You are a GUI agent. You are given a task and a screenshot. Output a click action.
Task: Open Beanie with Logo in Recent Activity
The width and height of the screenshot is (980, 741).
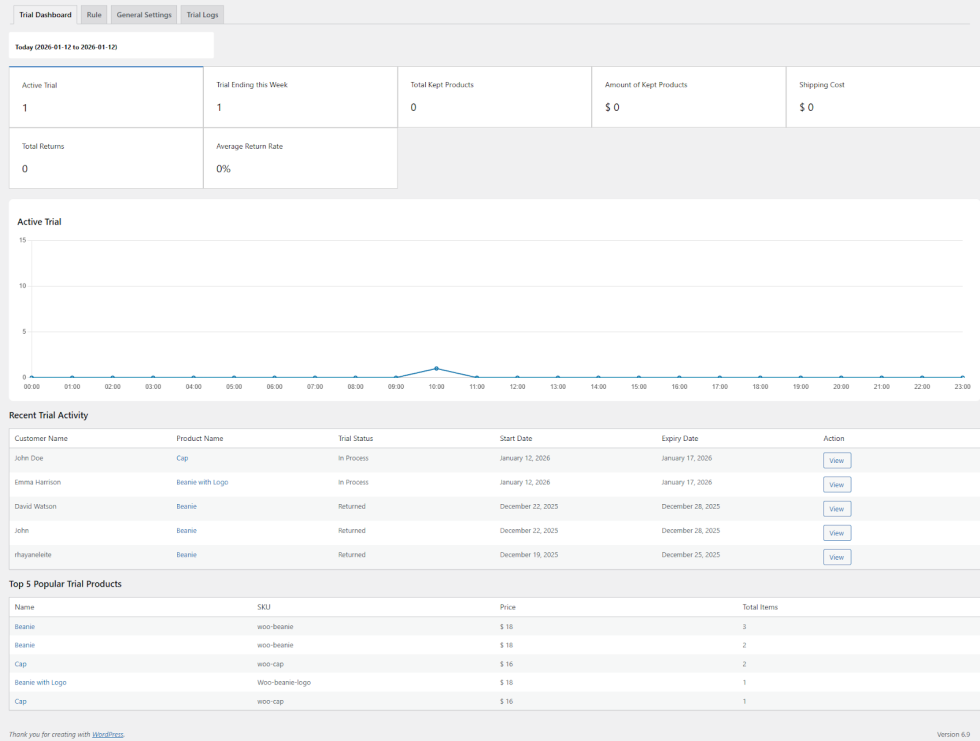click(202, 482)
